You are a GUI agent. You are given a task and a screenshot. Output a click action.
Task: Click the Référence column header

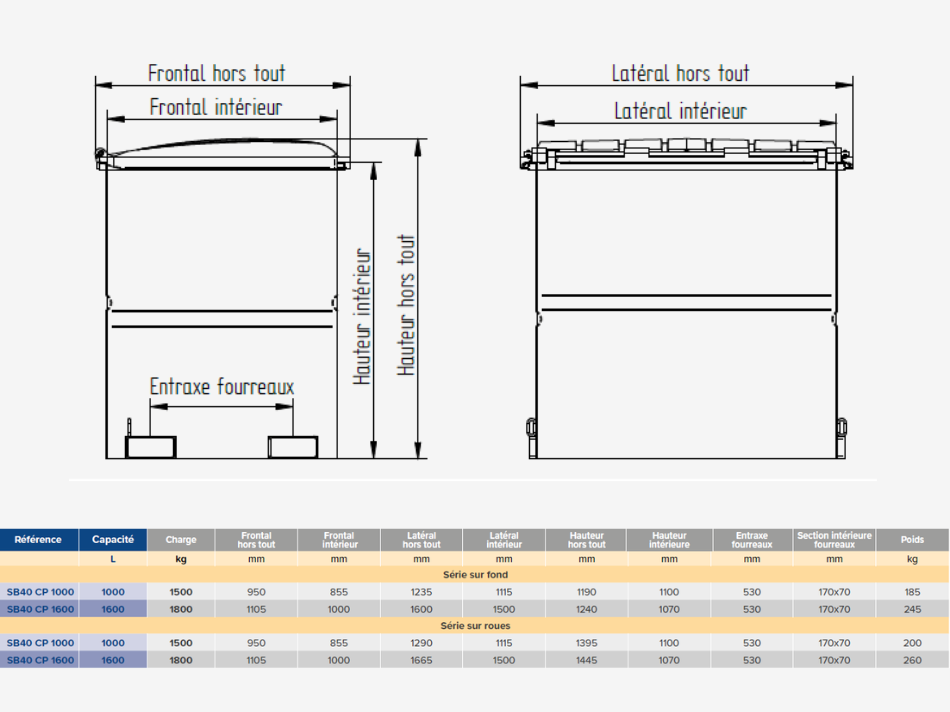[x=39, y=540]
